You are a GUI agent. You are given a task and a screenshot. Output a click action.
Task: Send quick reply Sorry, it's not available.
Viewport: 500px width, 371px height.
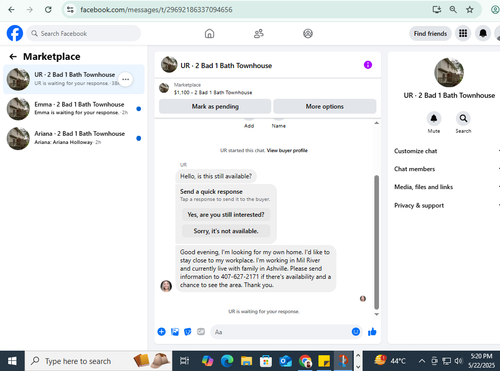click(x=226, y=231)
